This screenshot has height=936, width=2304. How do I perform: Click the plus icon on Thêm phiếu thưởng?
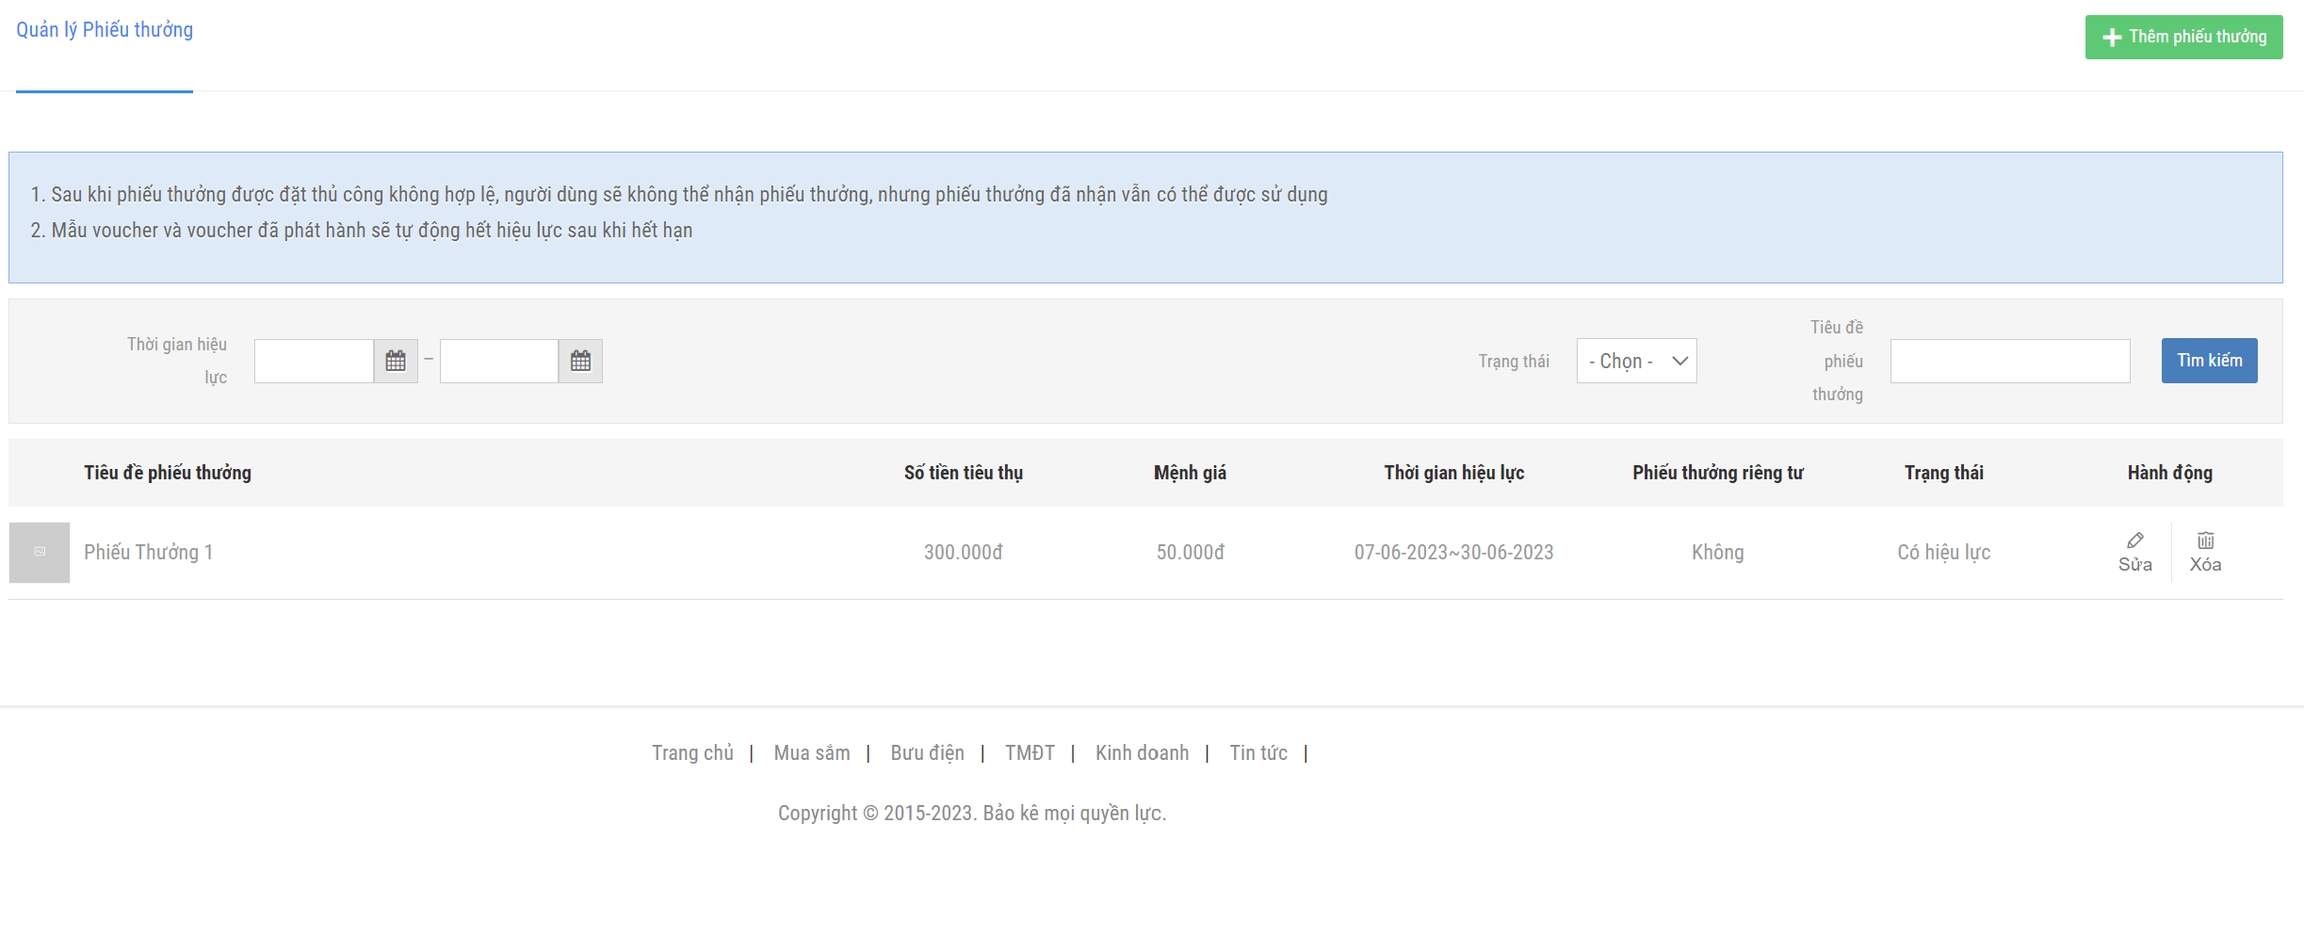pos(2111,37)
